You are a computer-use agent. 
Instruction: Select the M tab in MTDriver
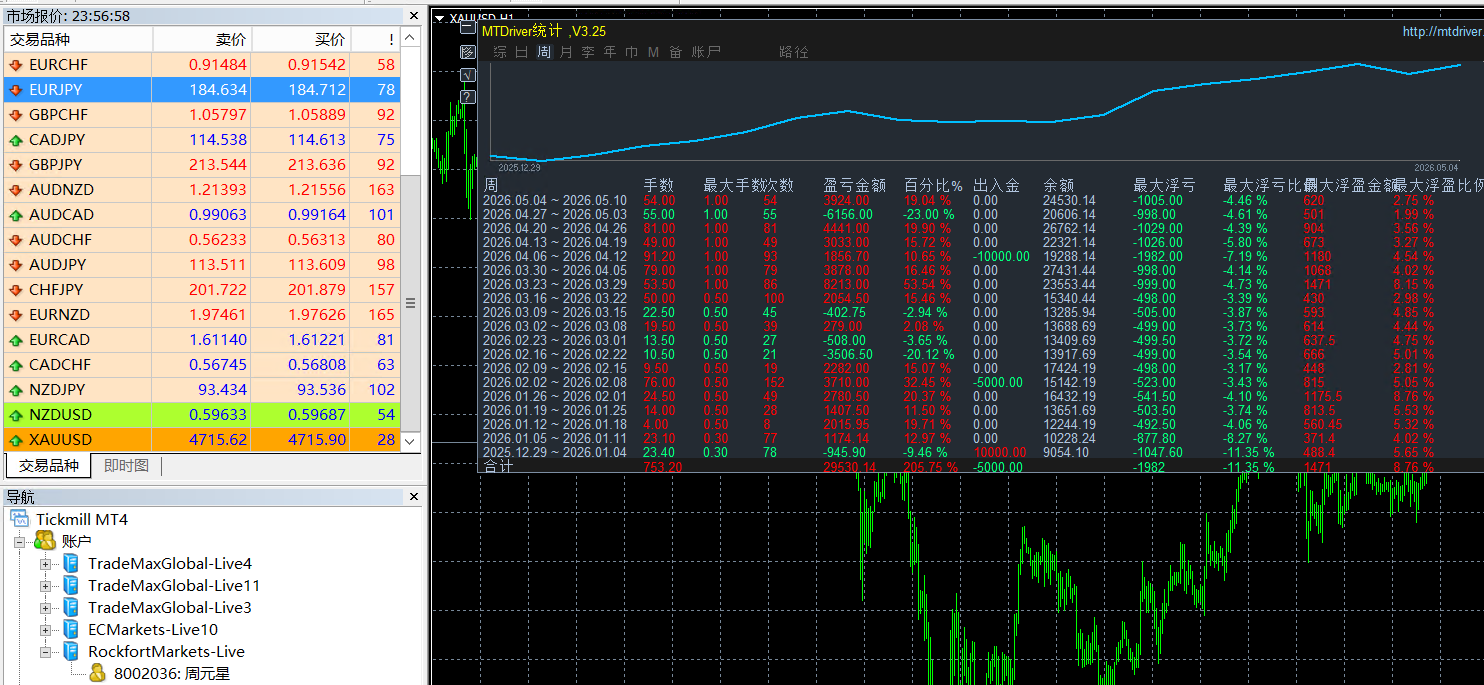click(x=653, y=52)
